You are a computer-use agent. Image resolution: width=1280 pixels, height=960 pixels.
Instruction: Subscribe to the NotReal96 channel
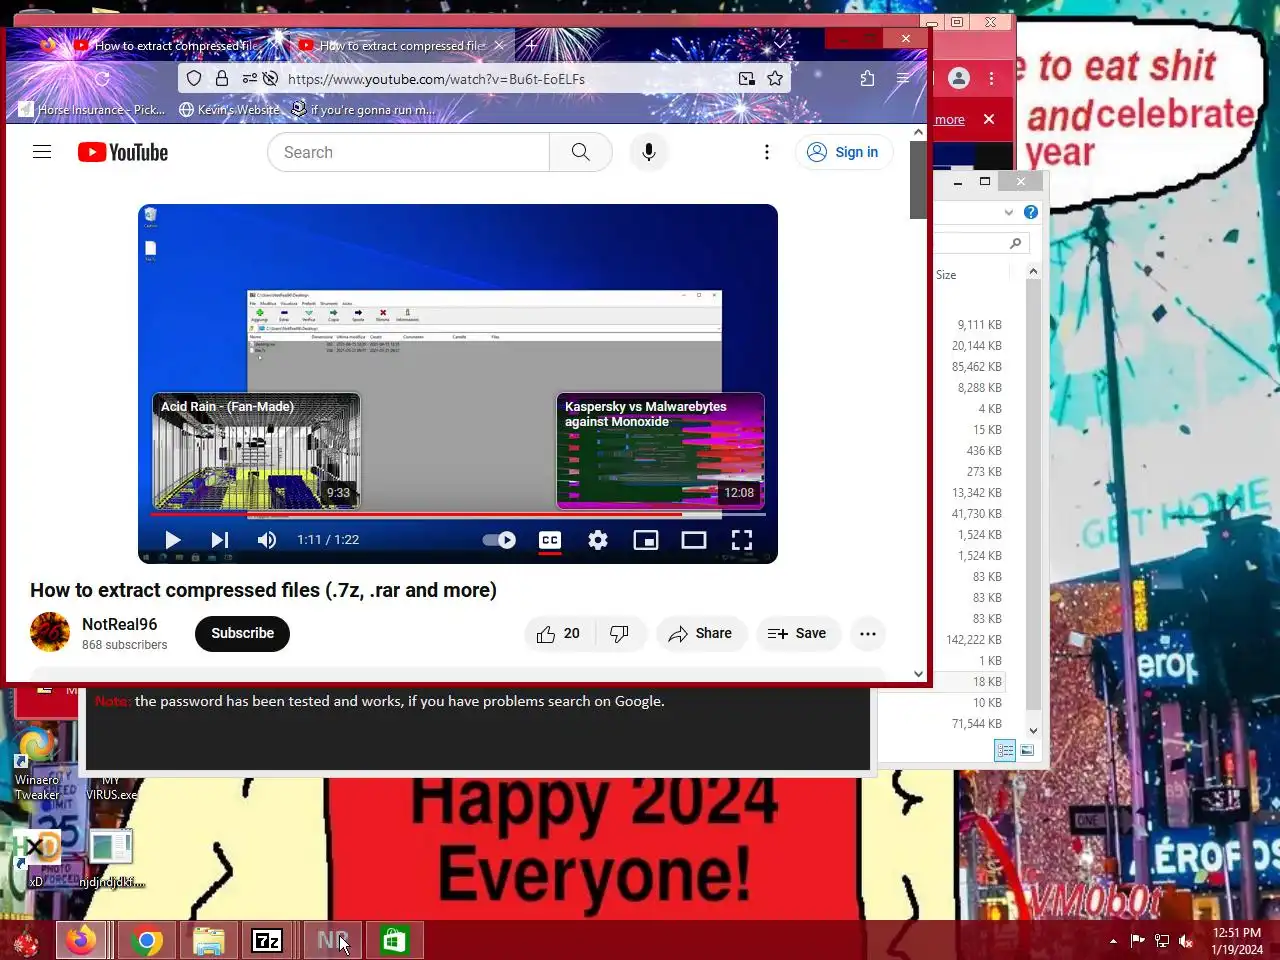(242, 633)
